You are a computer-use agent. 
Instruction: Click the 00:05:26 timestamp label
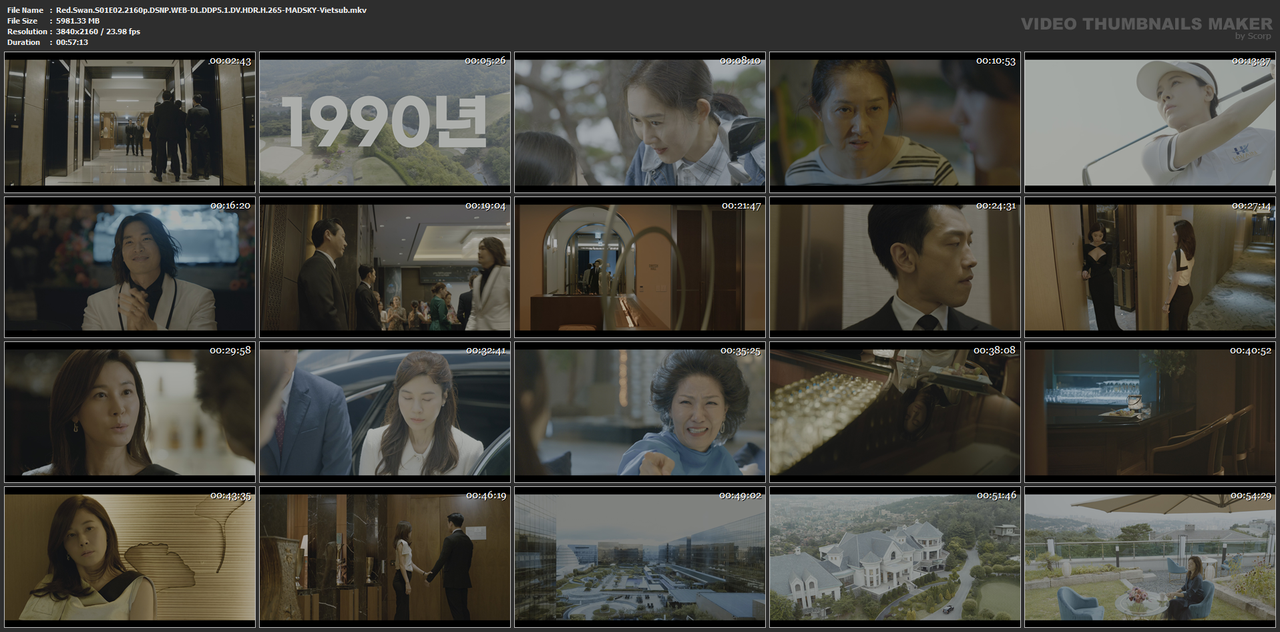pos(485,61)
